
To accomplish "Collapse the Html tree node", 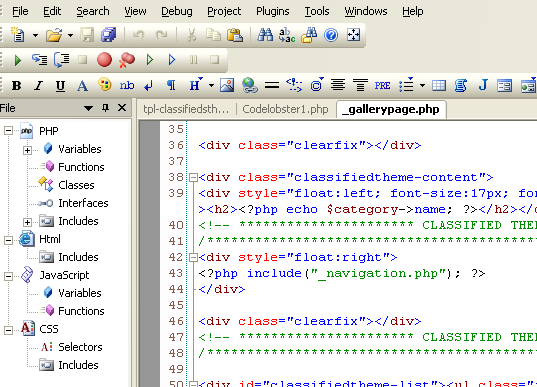I will click(9, 240).
